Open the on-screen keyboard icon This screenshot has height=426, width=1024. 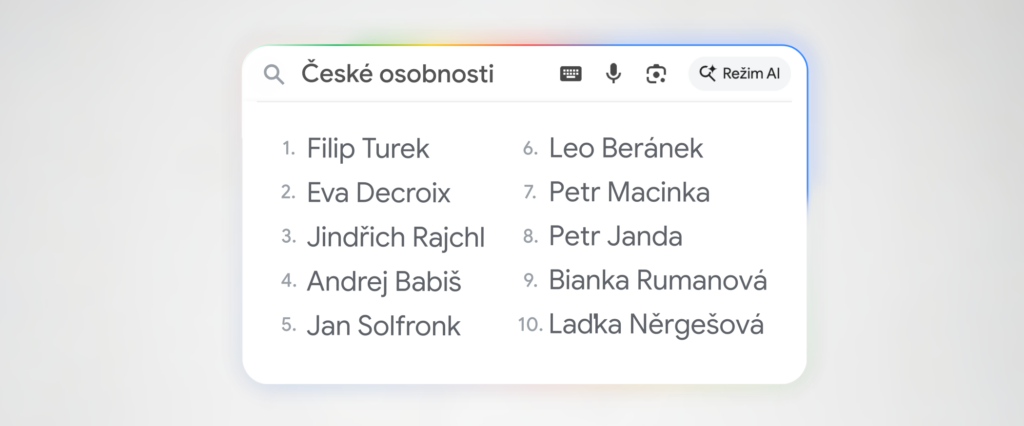(x=571, y=74)
